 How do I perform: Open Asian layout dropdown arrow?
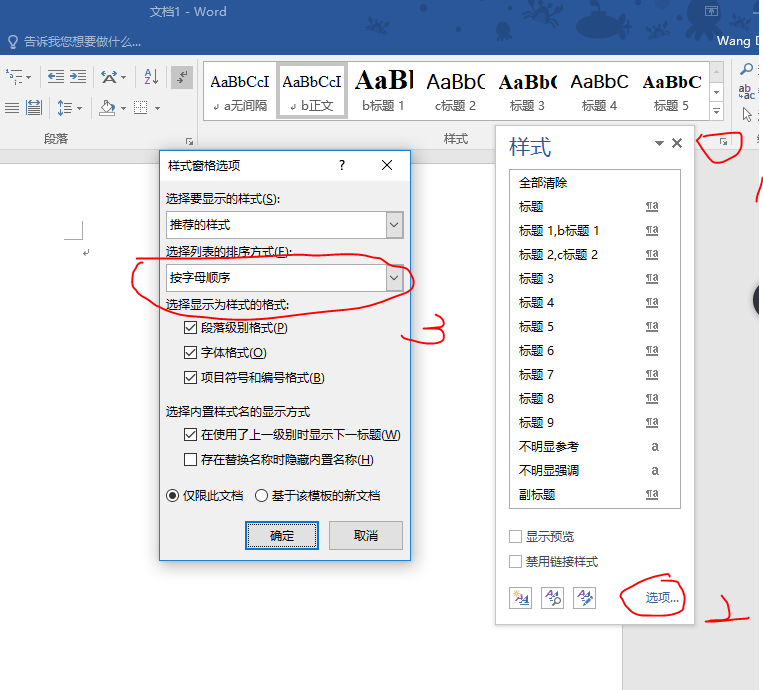123,77
